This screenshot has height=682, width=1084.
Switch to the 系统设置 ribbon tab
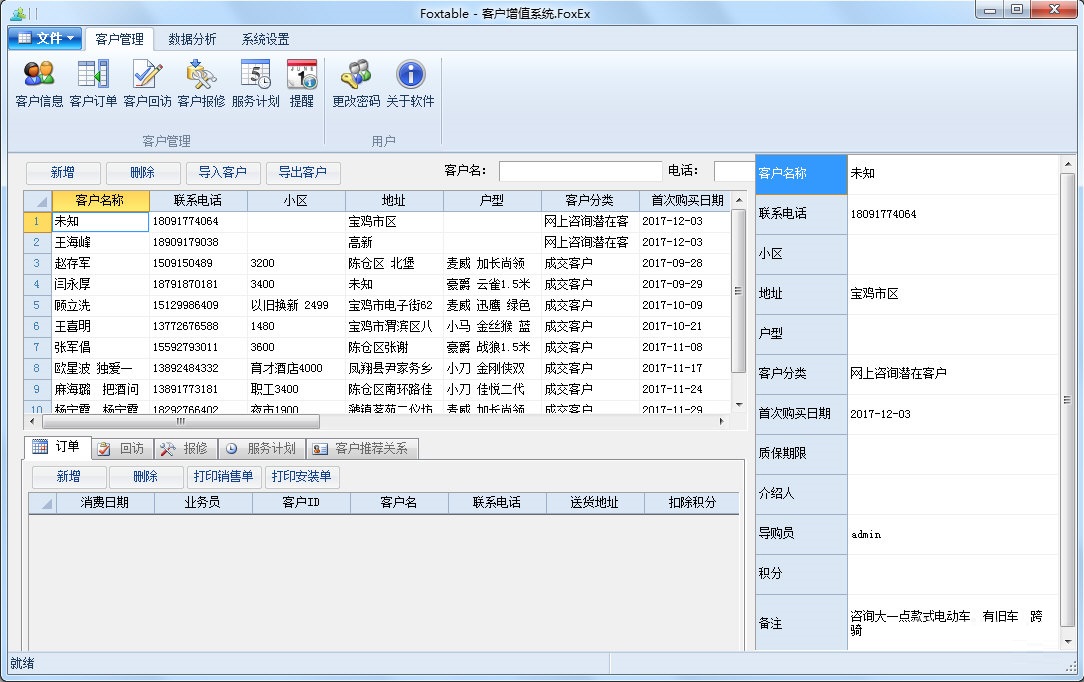click(265, 38)
